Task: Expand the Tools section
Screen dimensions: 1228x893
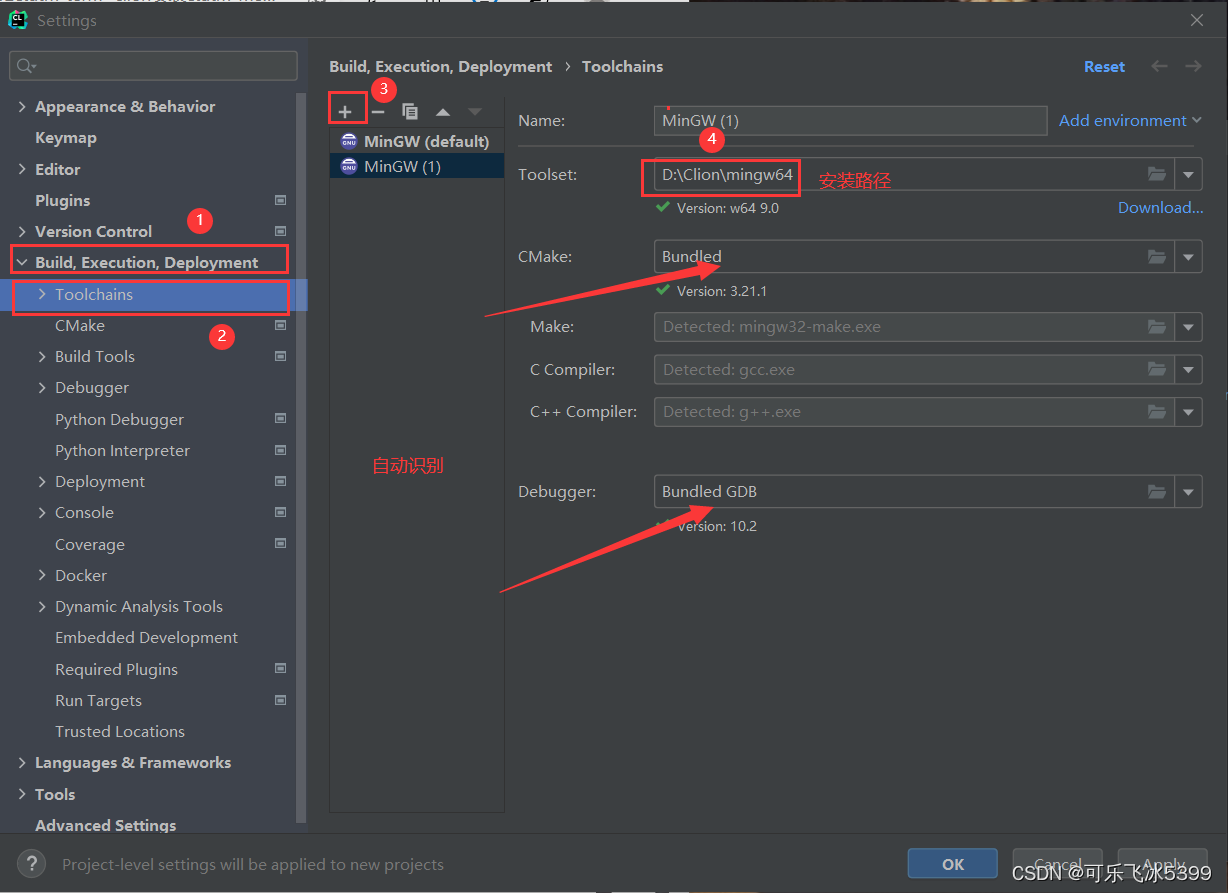Action: [22, 794]
